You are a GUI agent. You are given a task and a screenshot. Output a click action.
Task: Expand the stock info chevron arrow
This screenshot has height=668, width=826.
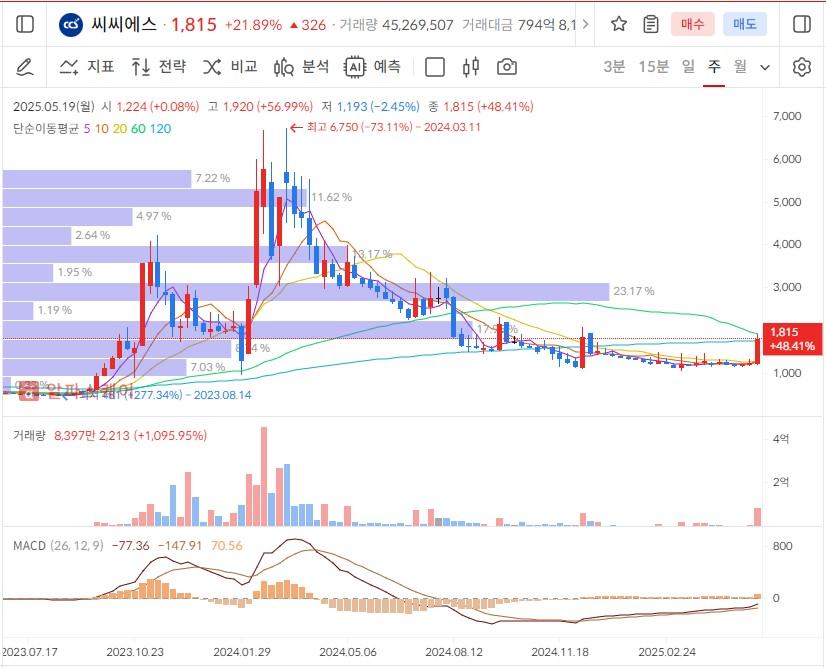[585, 24]
